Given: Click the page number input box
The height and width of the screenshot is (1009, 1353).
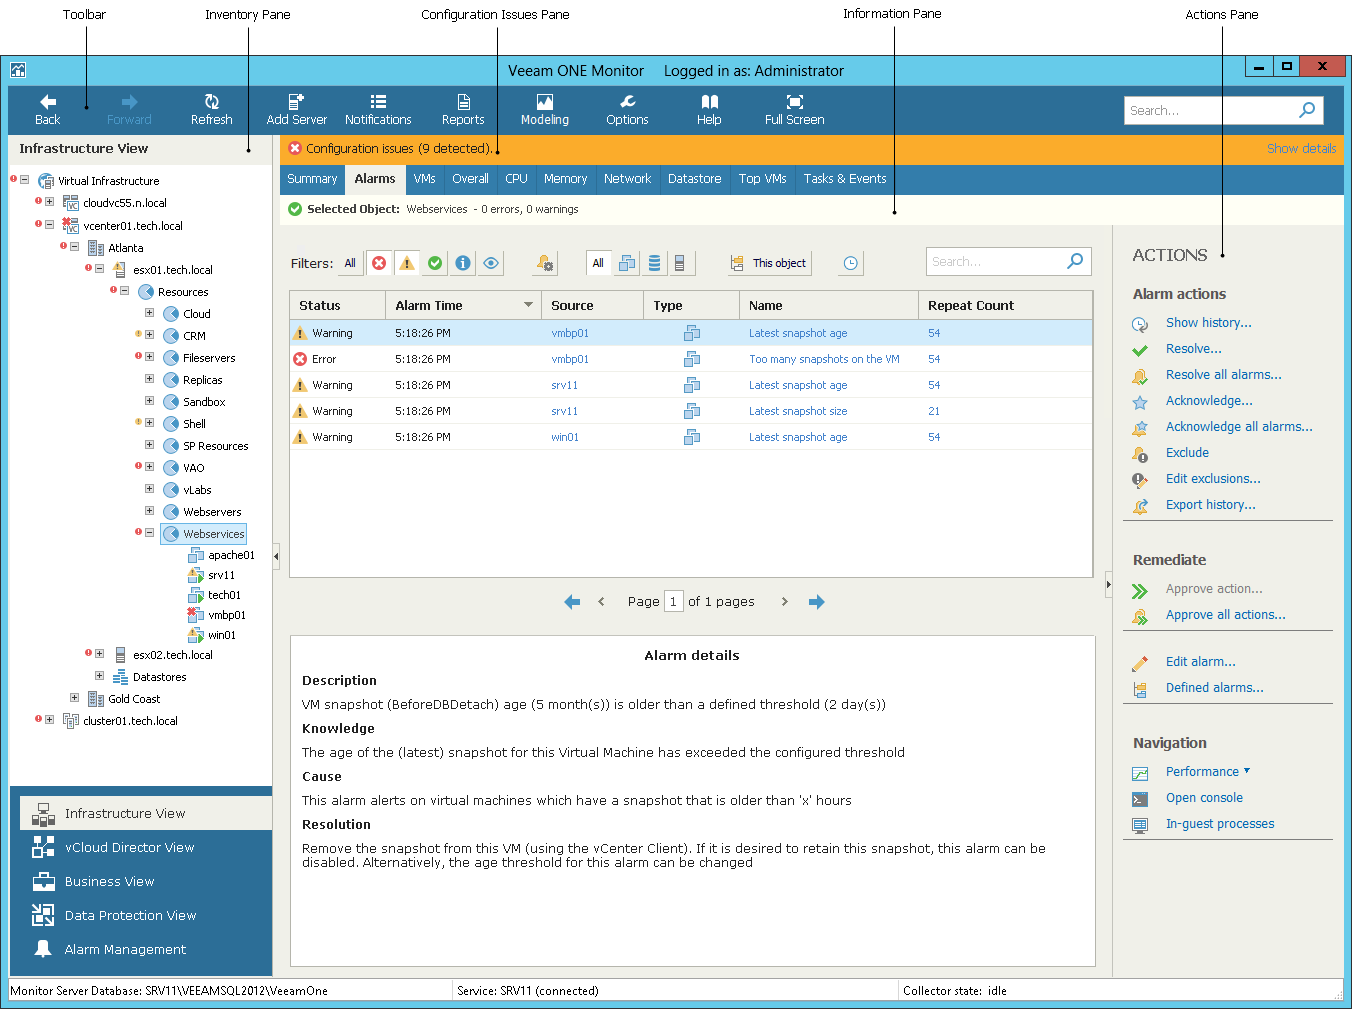Looking at the screenshot, I should pos(674,601).
